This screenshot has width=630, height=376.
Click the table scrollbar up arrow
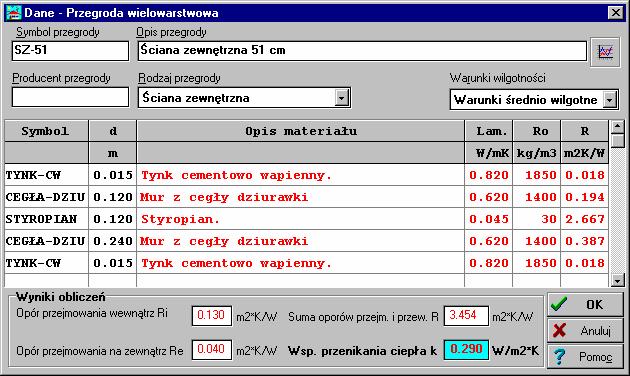click(617, 127)
